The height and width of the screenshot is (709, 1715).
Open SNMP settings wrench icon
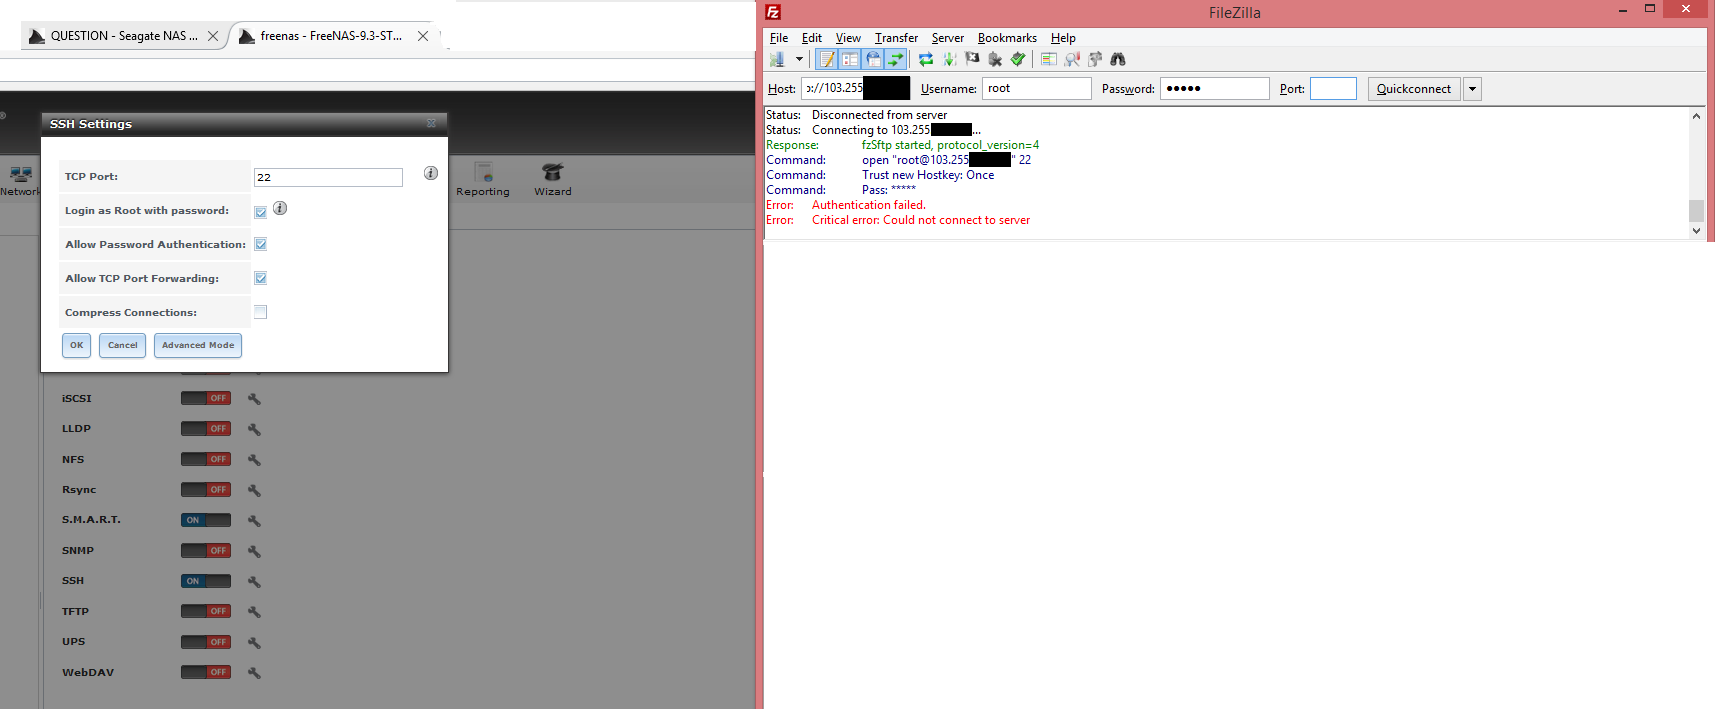(x=254, y=551)
